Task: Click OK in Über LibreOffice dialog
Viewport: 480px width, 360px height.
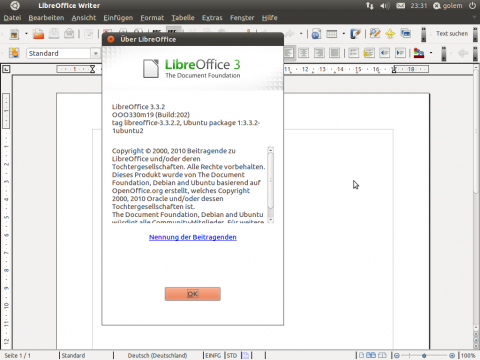Action: 193,294
